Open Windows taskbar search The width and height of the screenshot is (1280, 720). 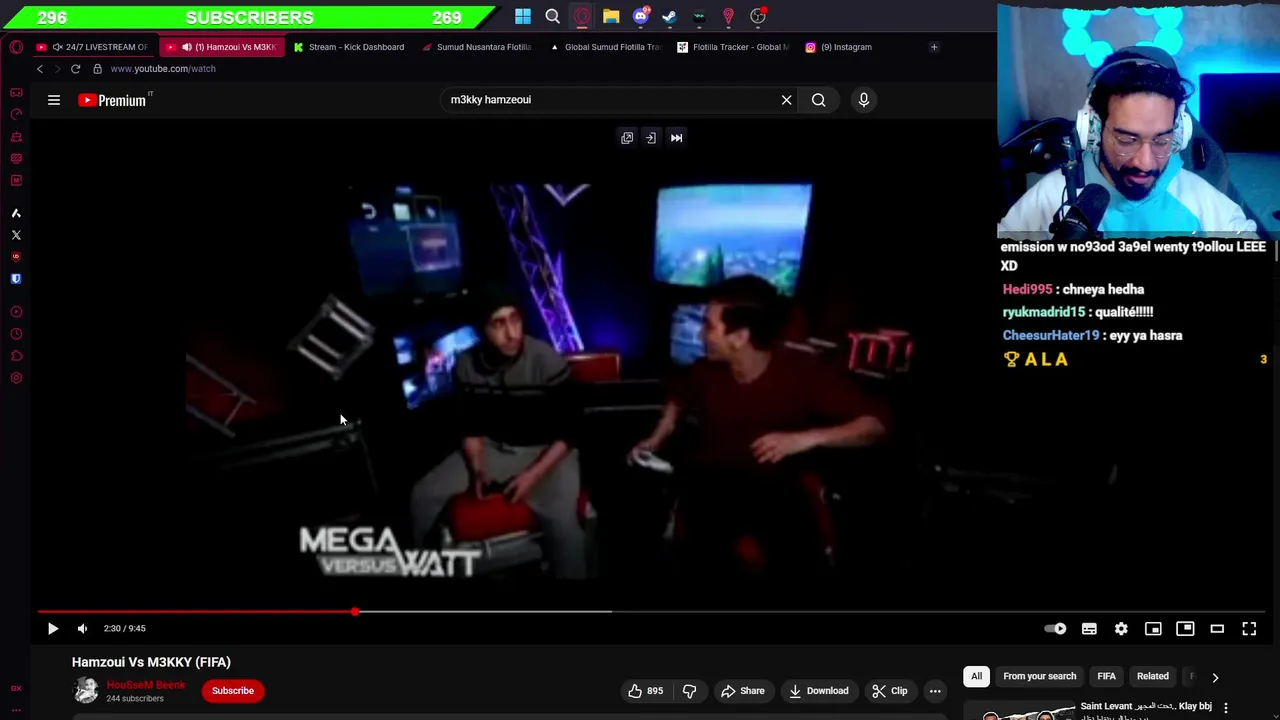click(x=552, y=16)
